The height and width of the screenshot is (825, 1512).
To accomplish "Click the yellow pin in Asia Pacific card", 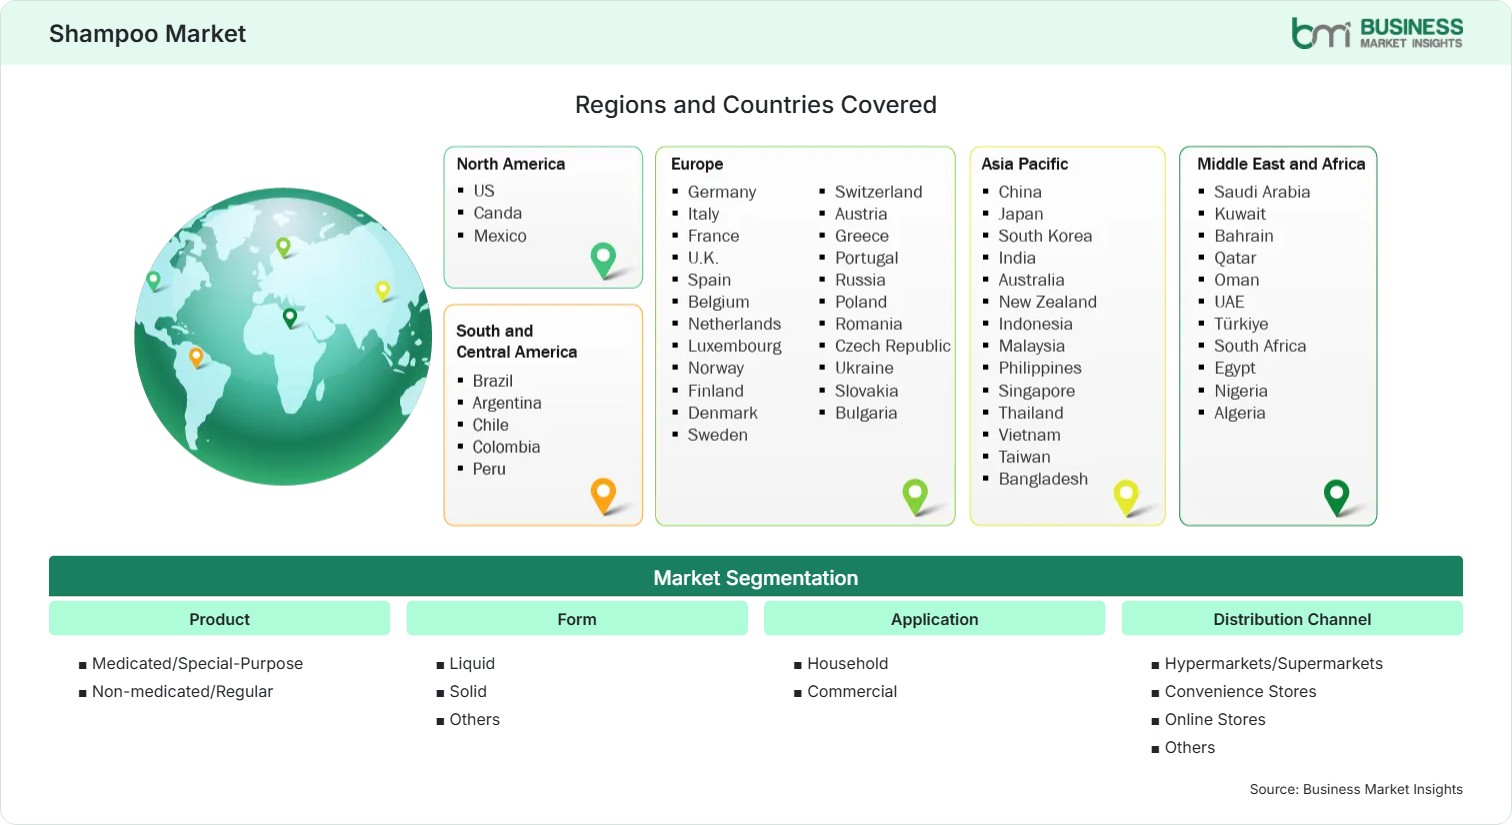I will [x=1126, y=497].
